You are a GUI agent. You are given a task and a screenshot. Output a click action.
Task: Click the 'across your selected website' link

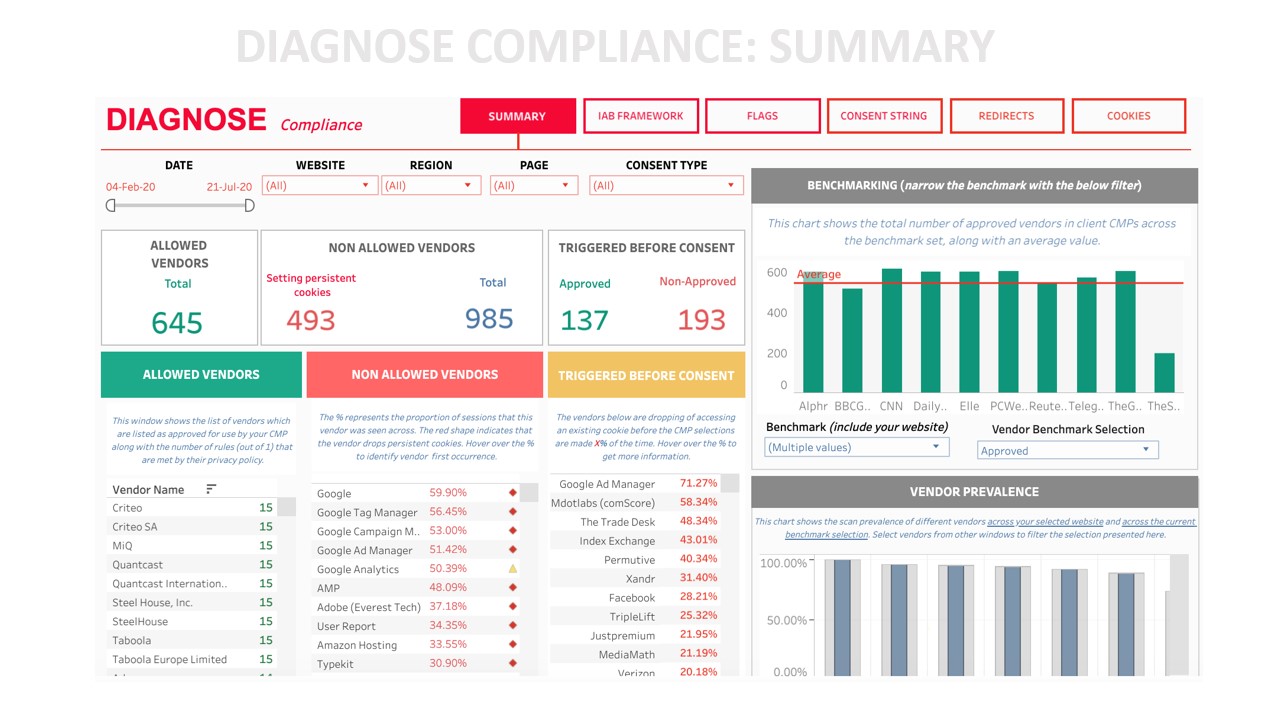pos(1045,522)
